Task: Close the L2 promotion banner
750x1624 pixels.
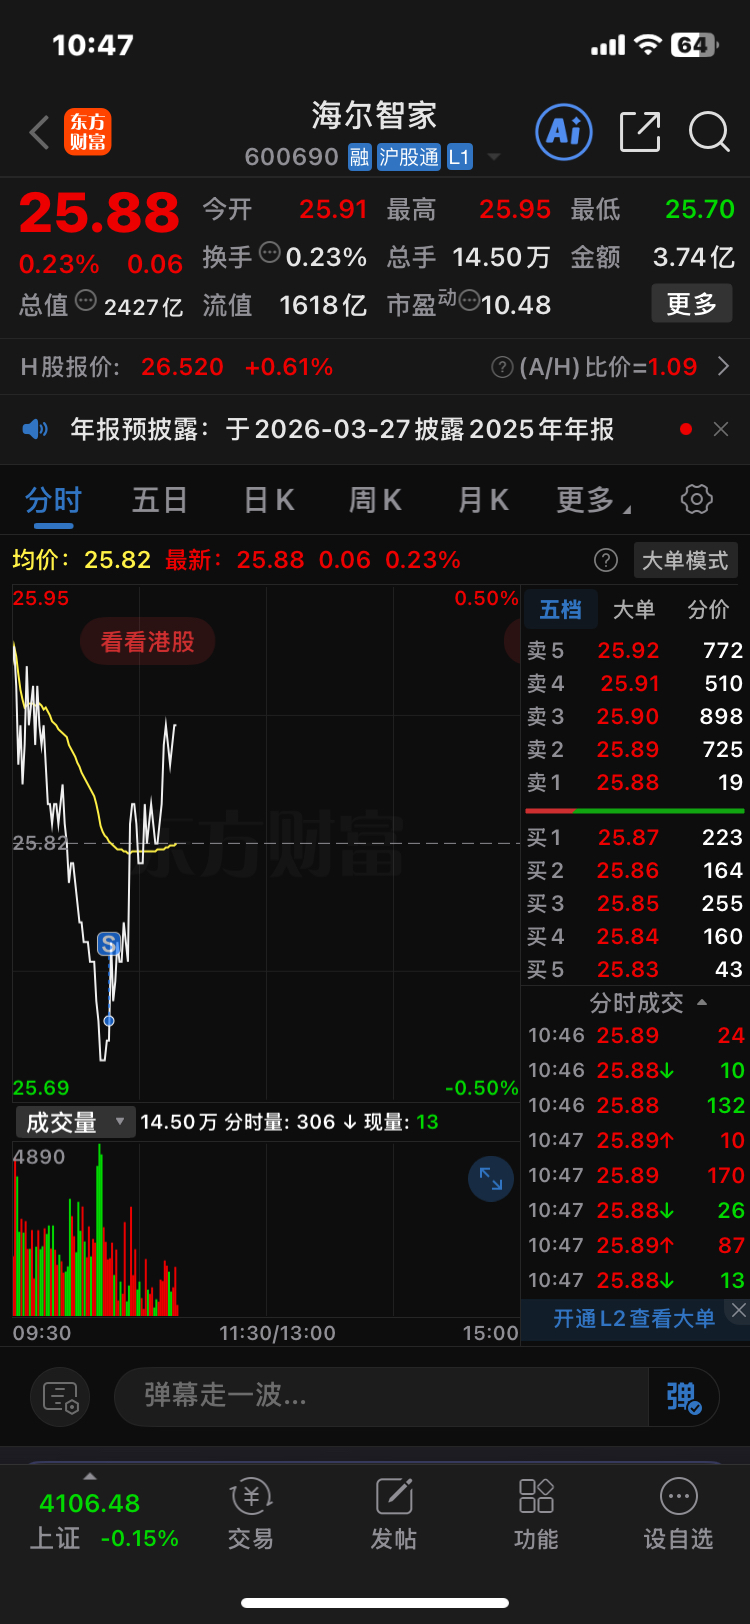Action: click(x=738, y=1310)
